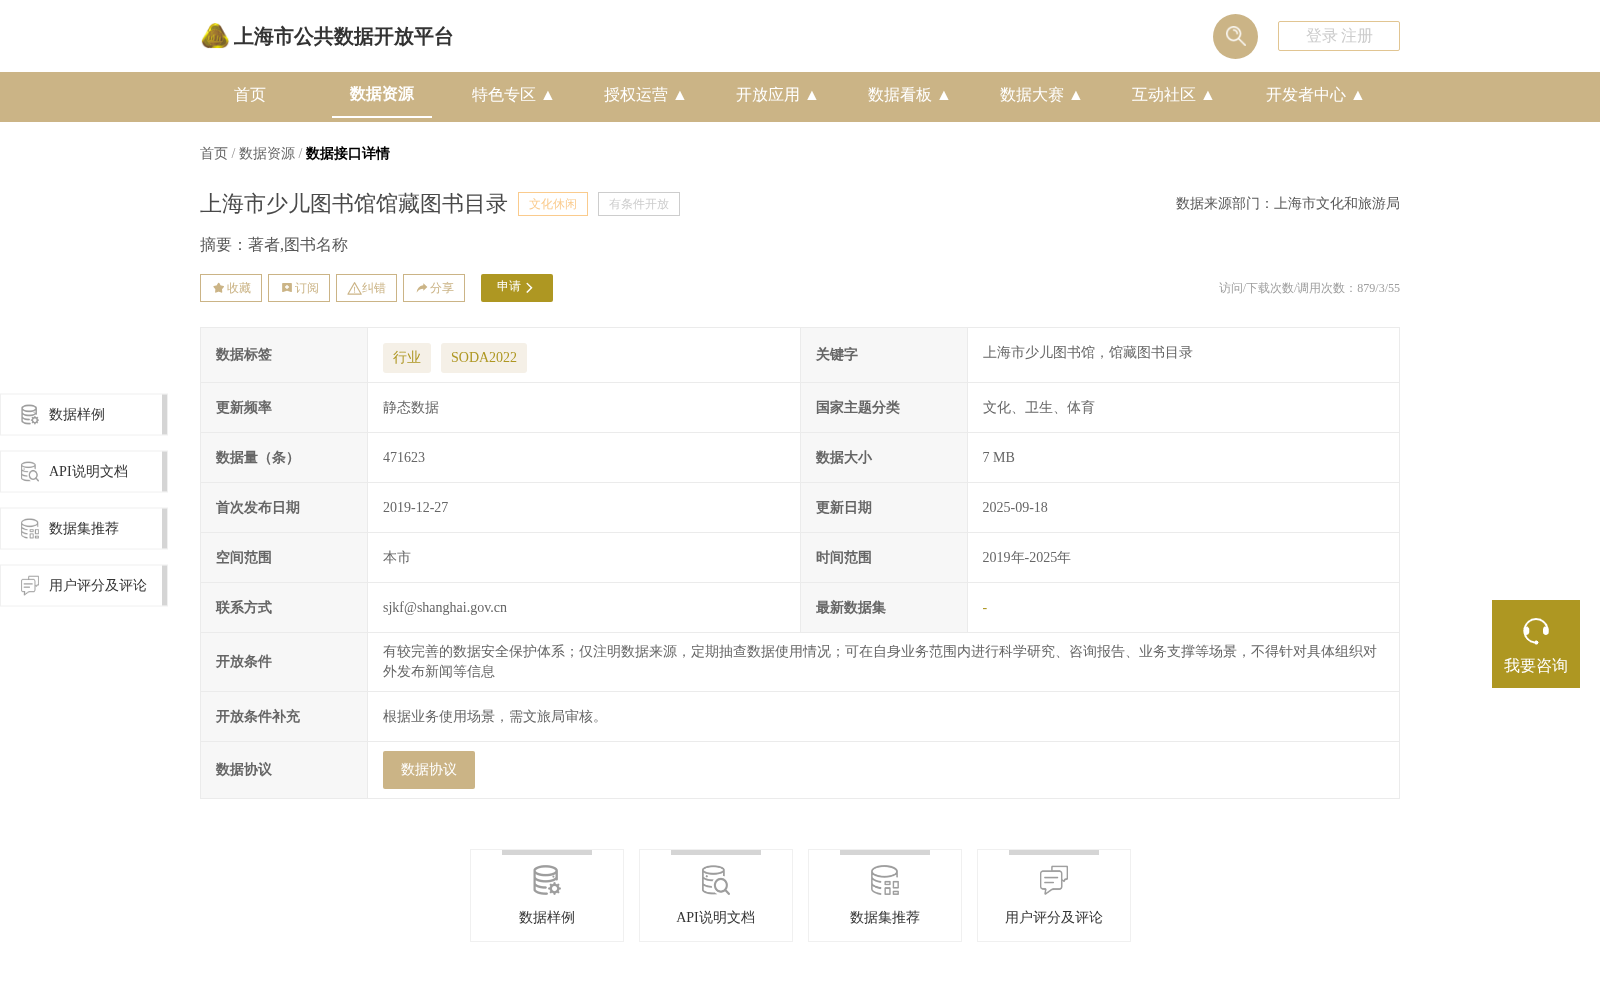The width and height of the screenshot is (1600, 1000).
Task: Click the 7 MB data size value
Action: pos(998,458)
